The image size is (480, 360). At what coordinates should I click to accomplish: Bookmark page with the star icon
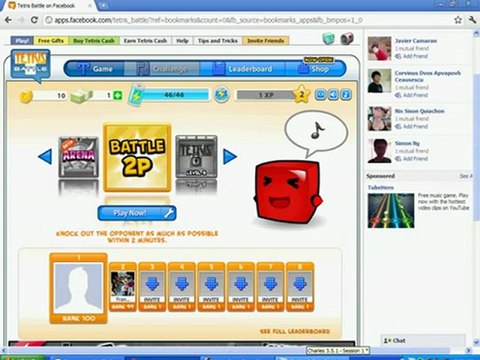pos(458,20)
